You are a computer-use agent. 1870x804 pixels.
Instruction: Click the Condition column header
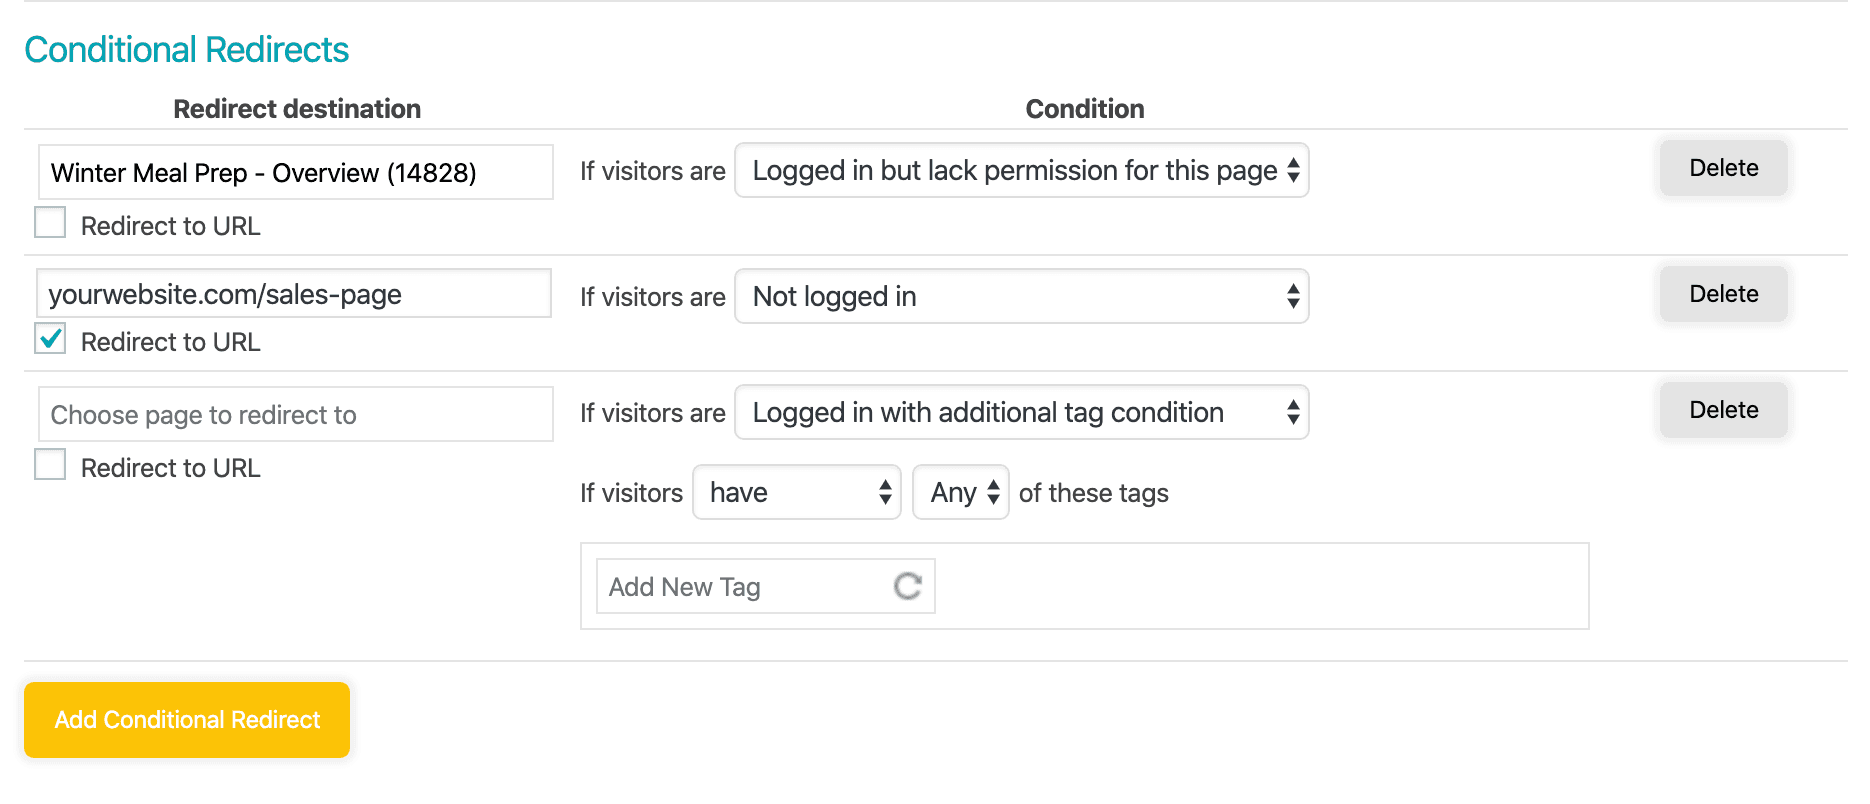point(1085,109)
